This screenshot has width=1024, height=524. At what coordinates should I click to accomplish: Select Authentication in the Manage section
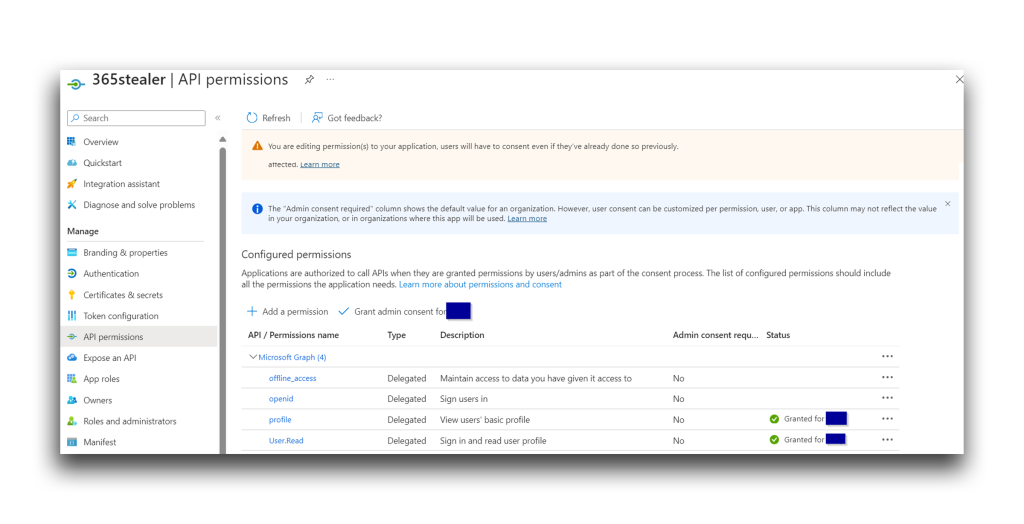point(111,274)
